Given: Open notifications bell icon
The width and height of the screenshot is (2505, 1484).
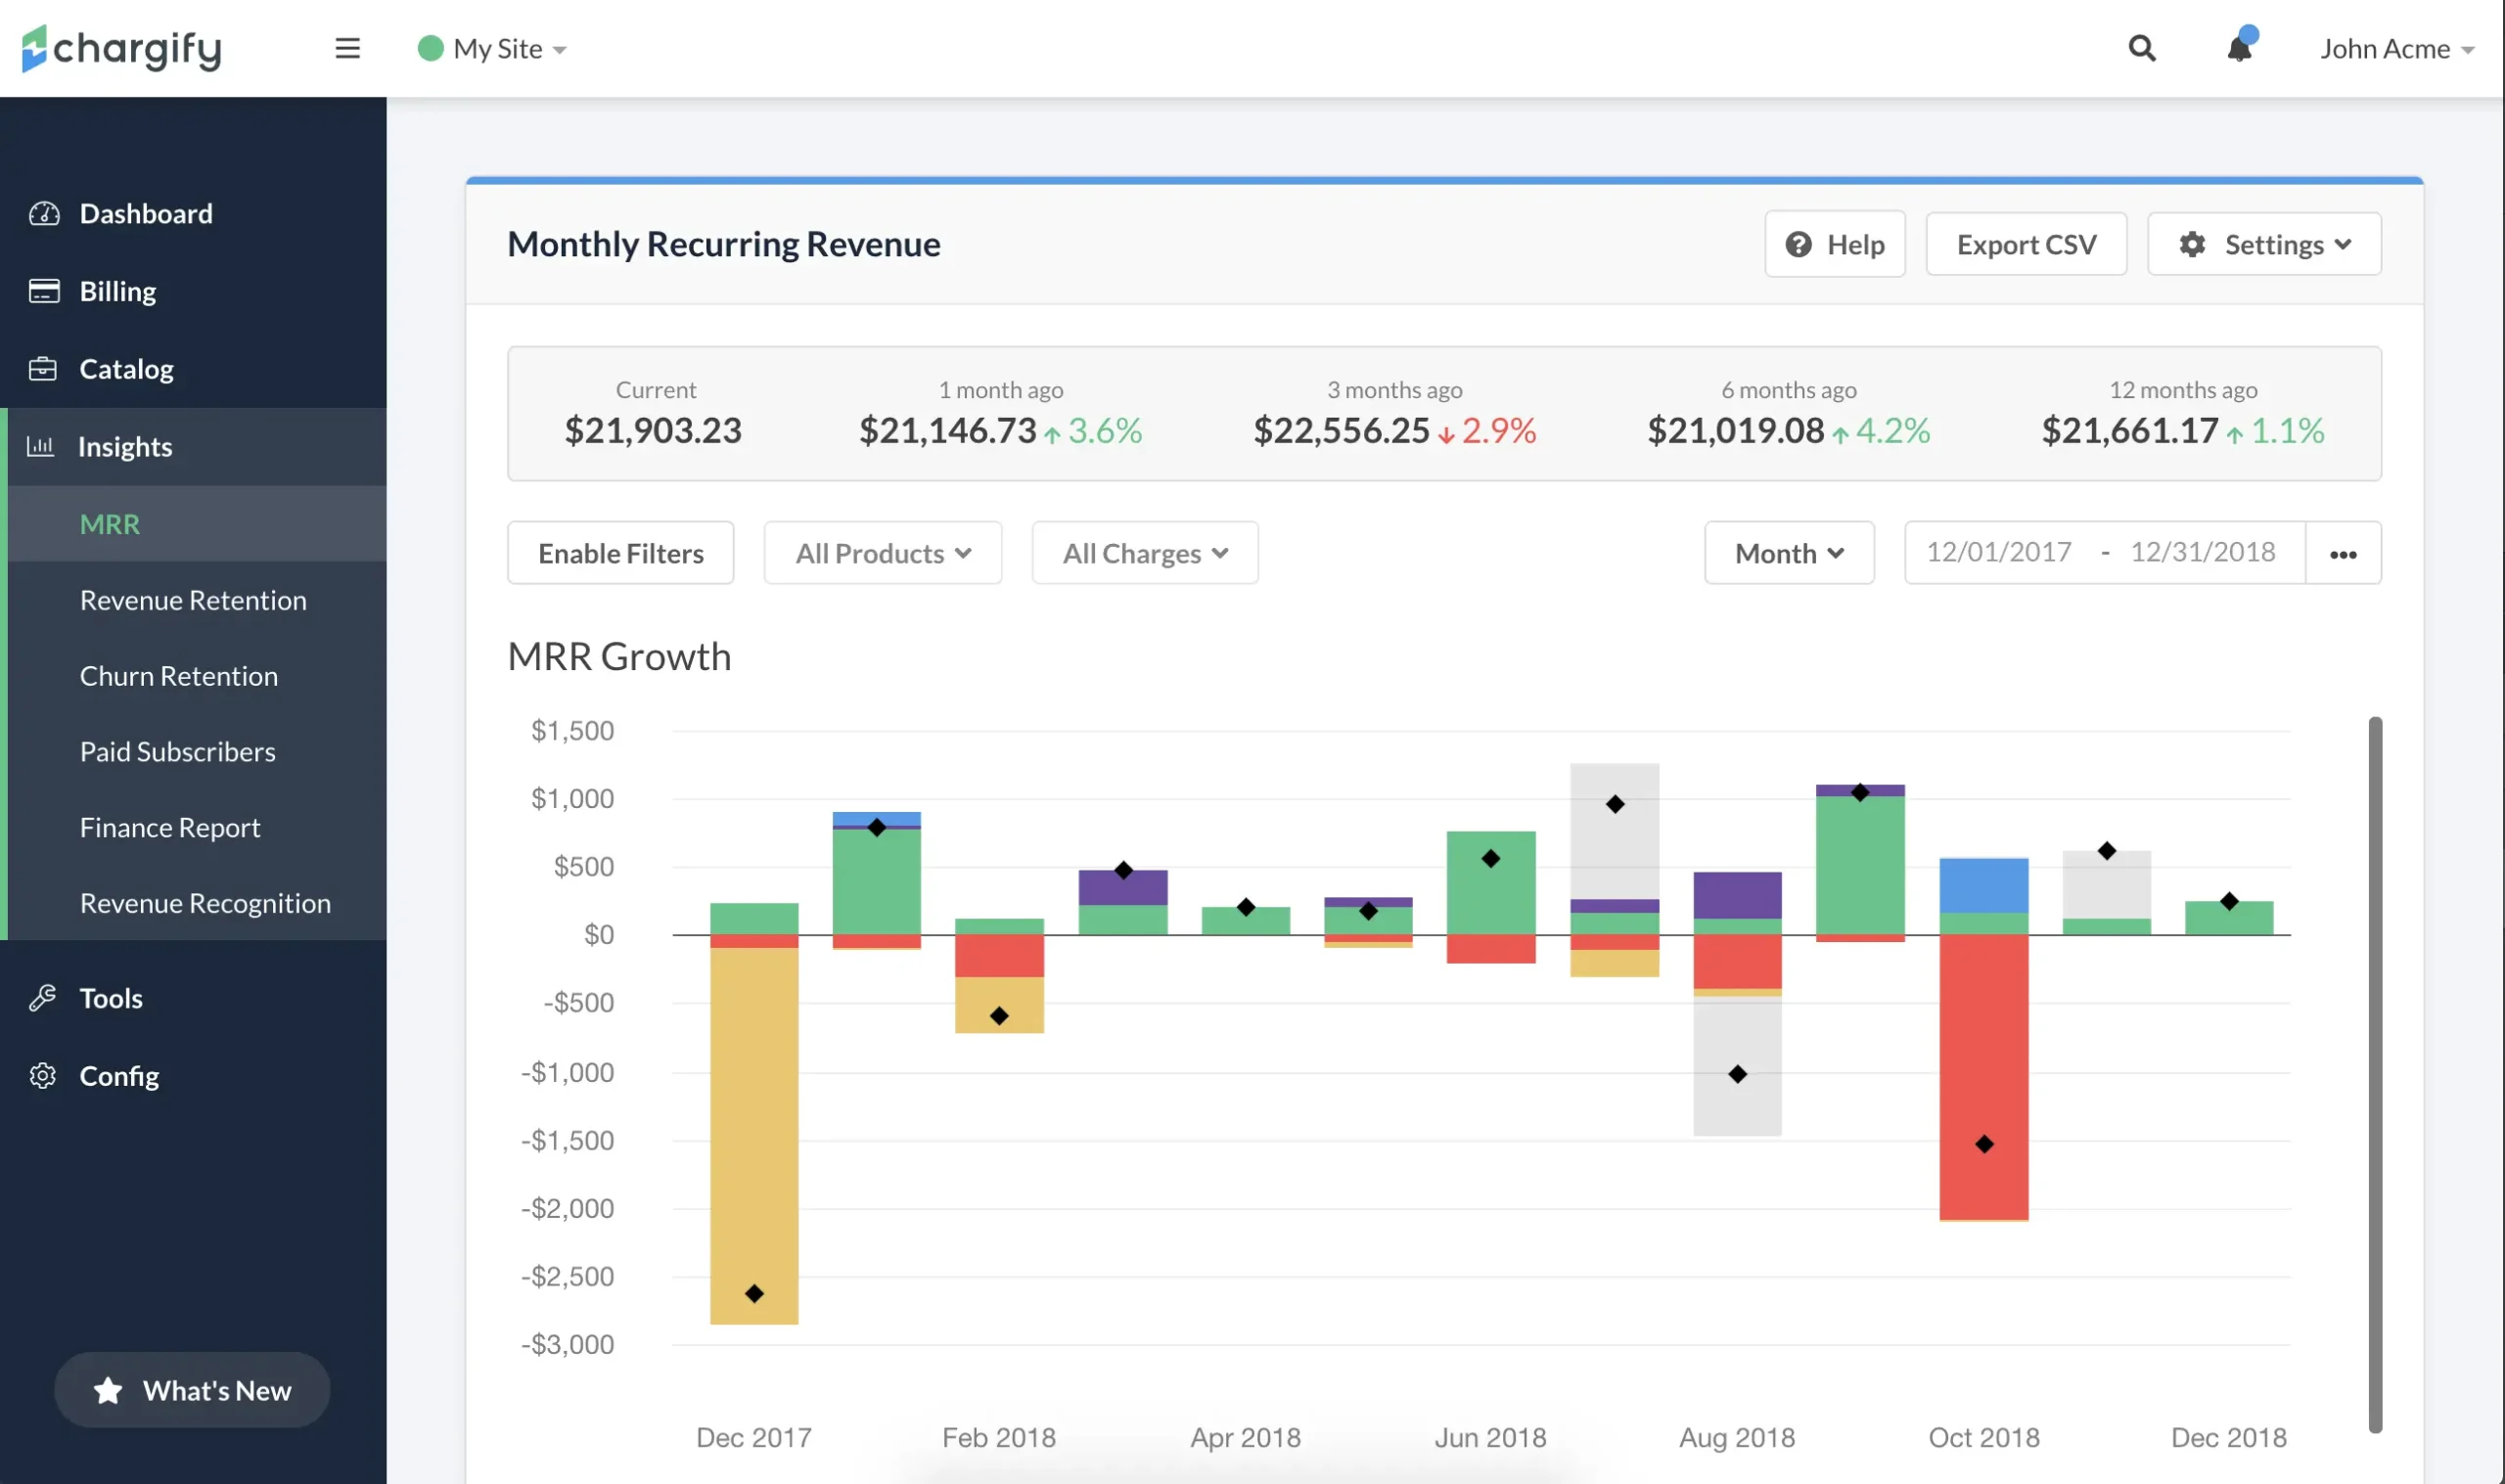Looking at the screenshot, I should pyautogui.click(x=2239, y=48).
